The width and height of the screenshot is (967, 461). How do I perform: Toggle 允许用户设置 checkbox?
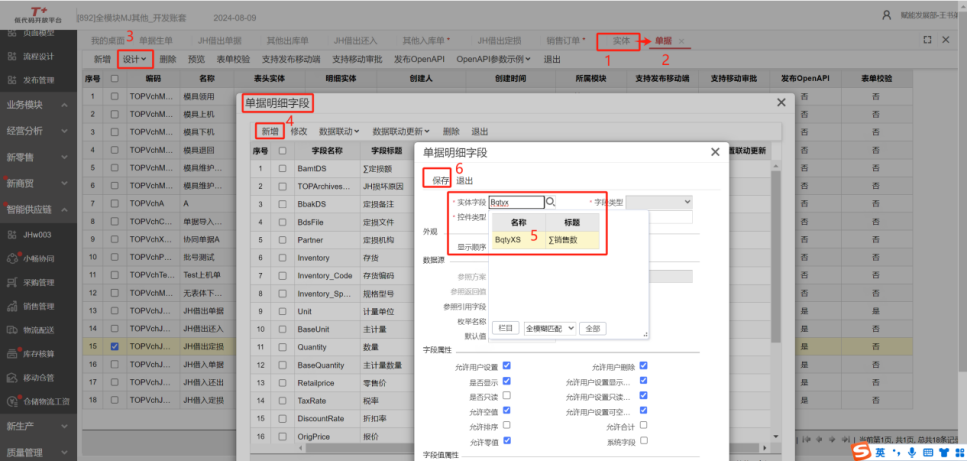click(x=506, y=365)
